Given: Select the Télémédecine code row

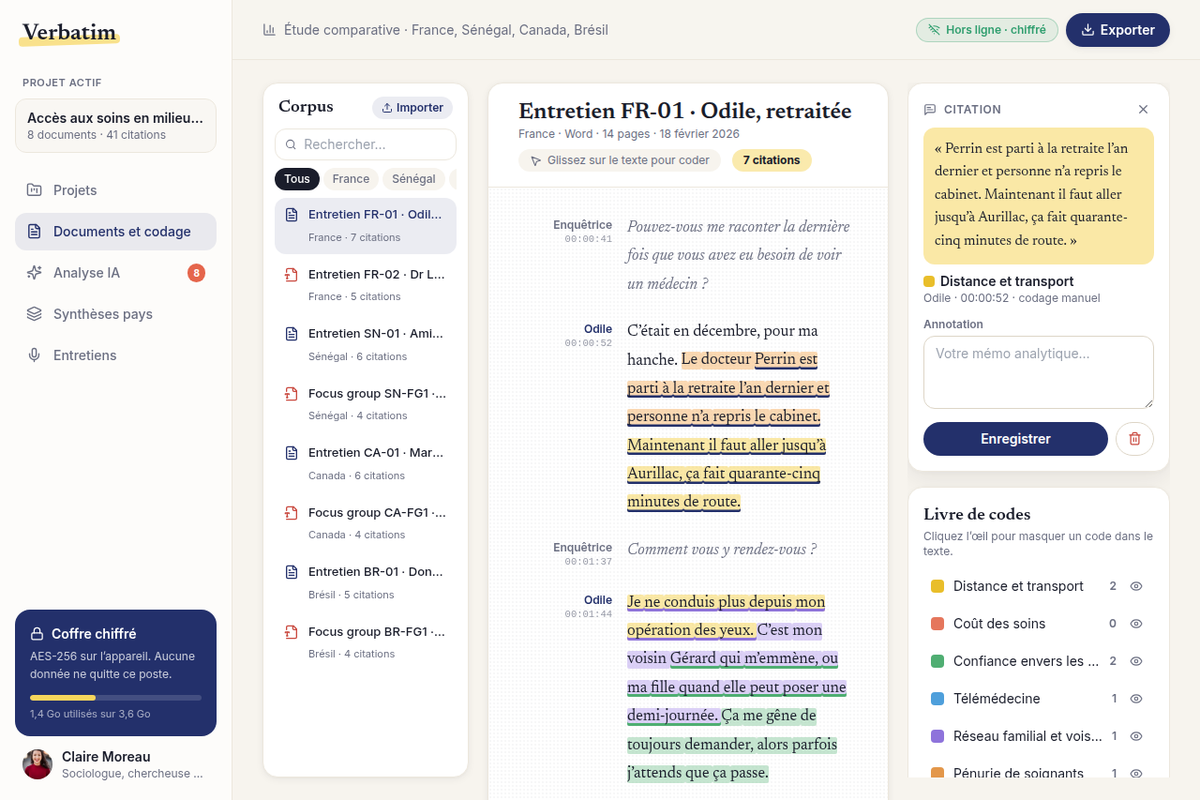Looking at the screenshot, I should point(1038,699).
